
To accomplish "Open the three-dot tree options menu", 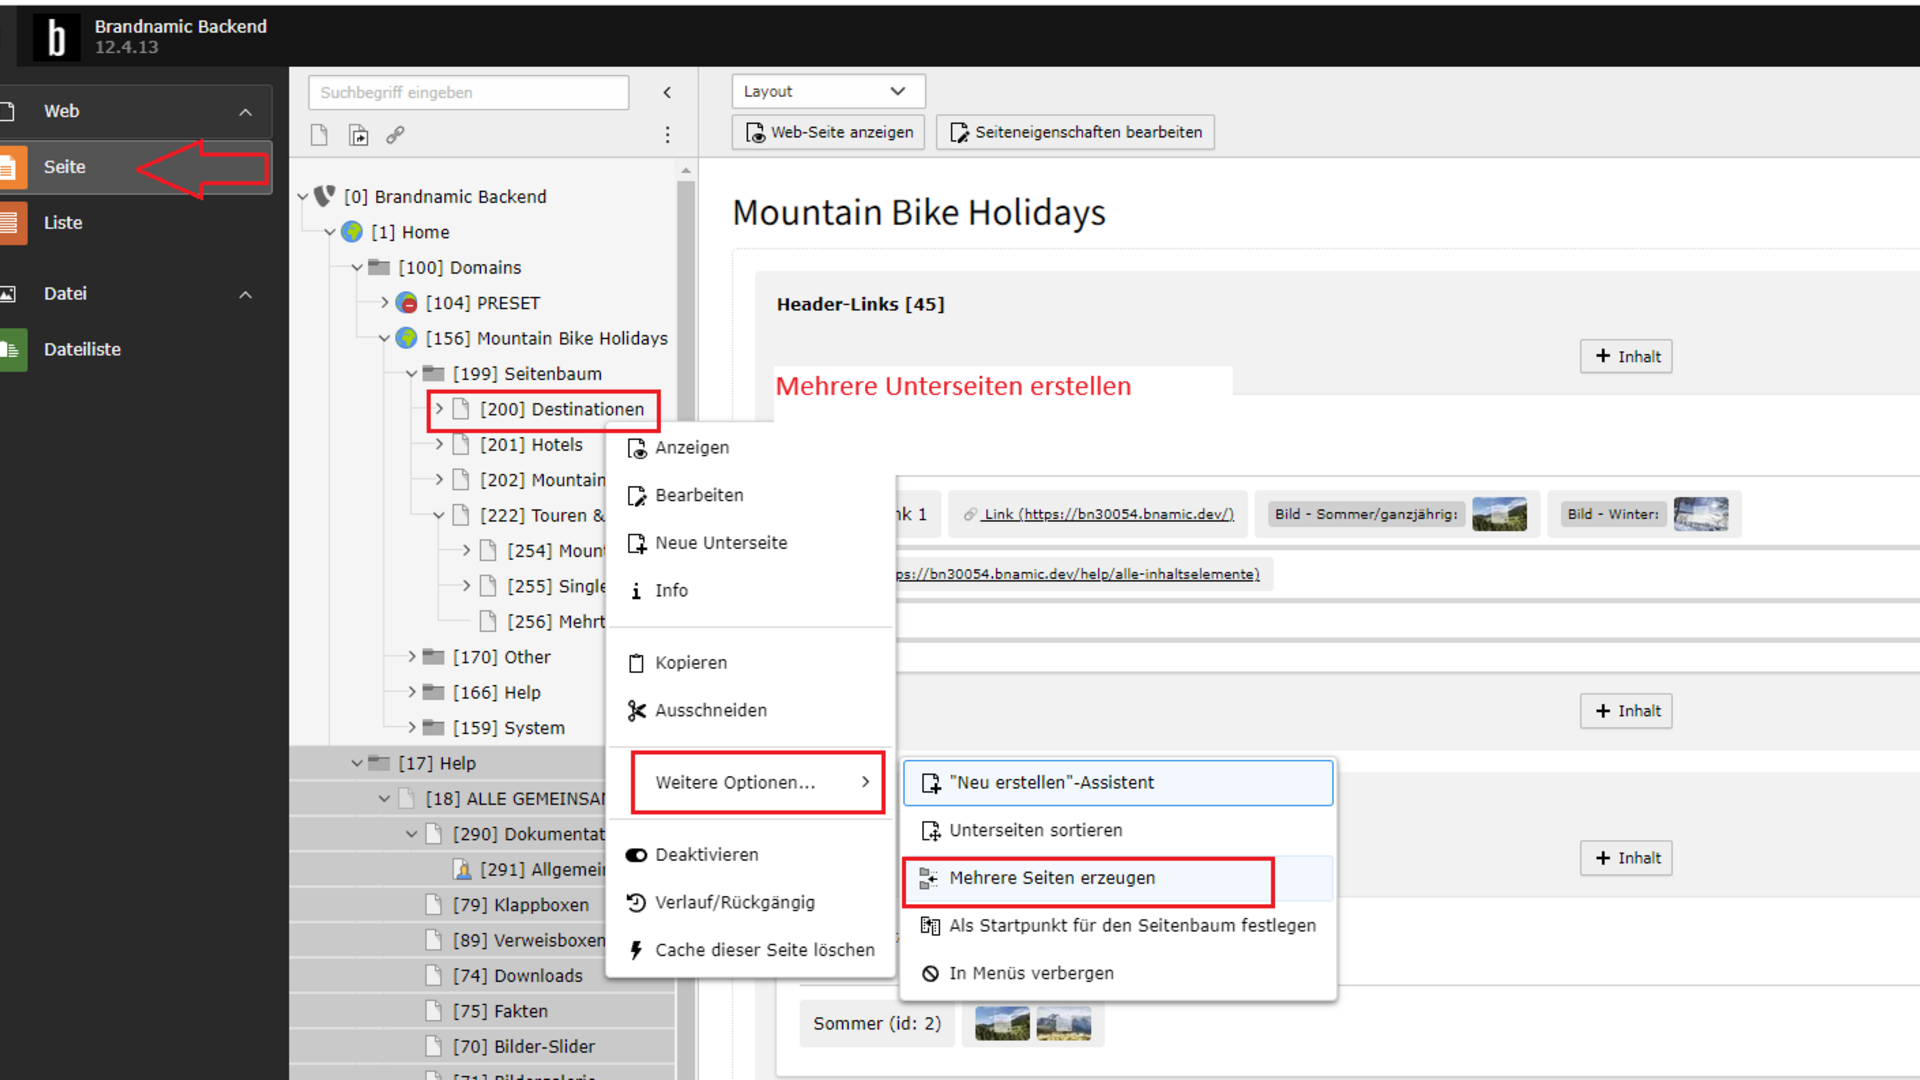I will (667, 135).
